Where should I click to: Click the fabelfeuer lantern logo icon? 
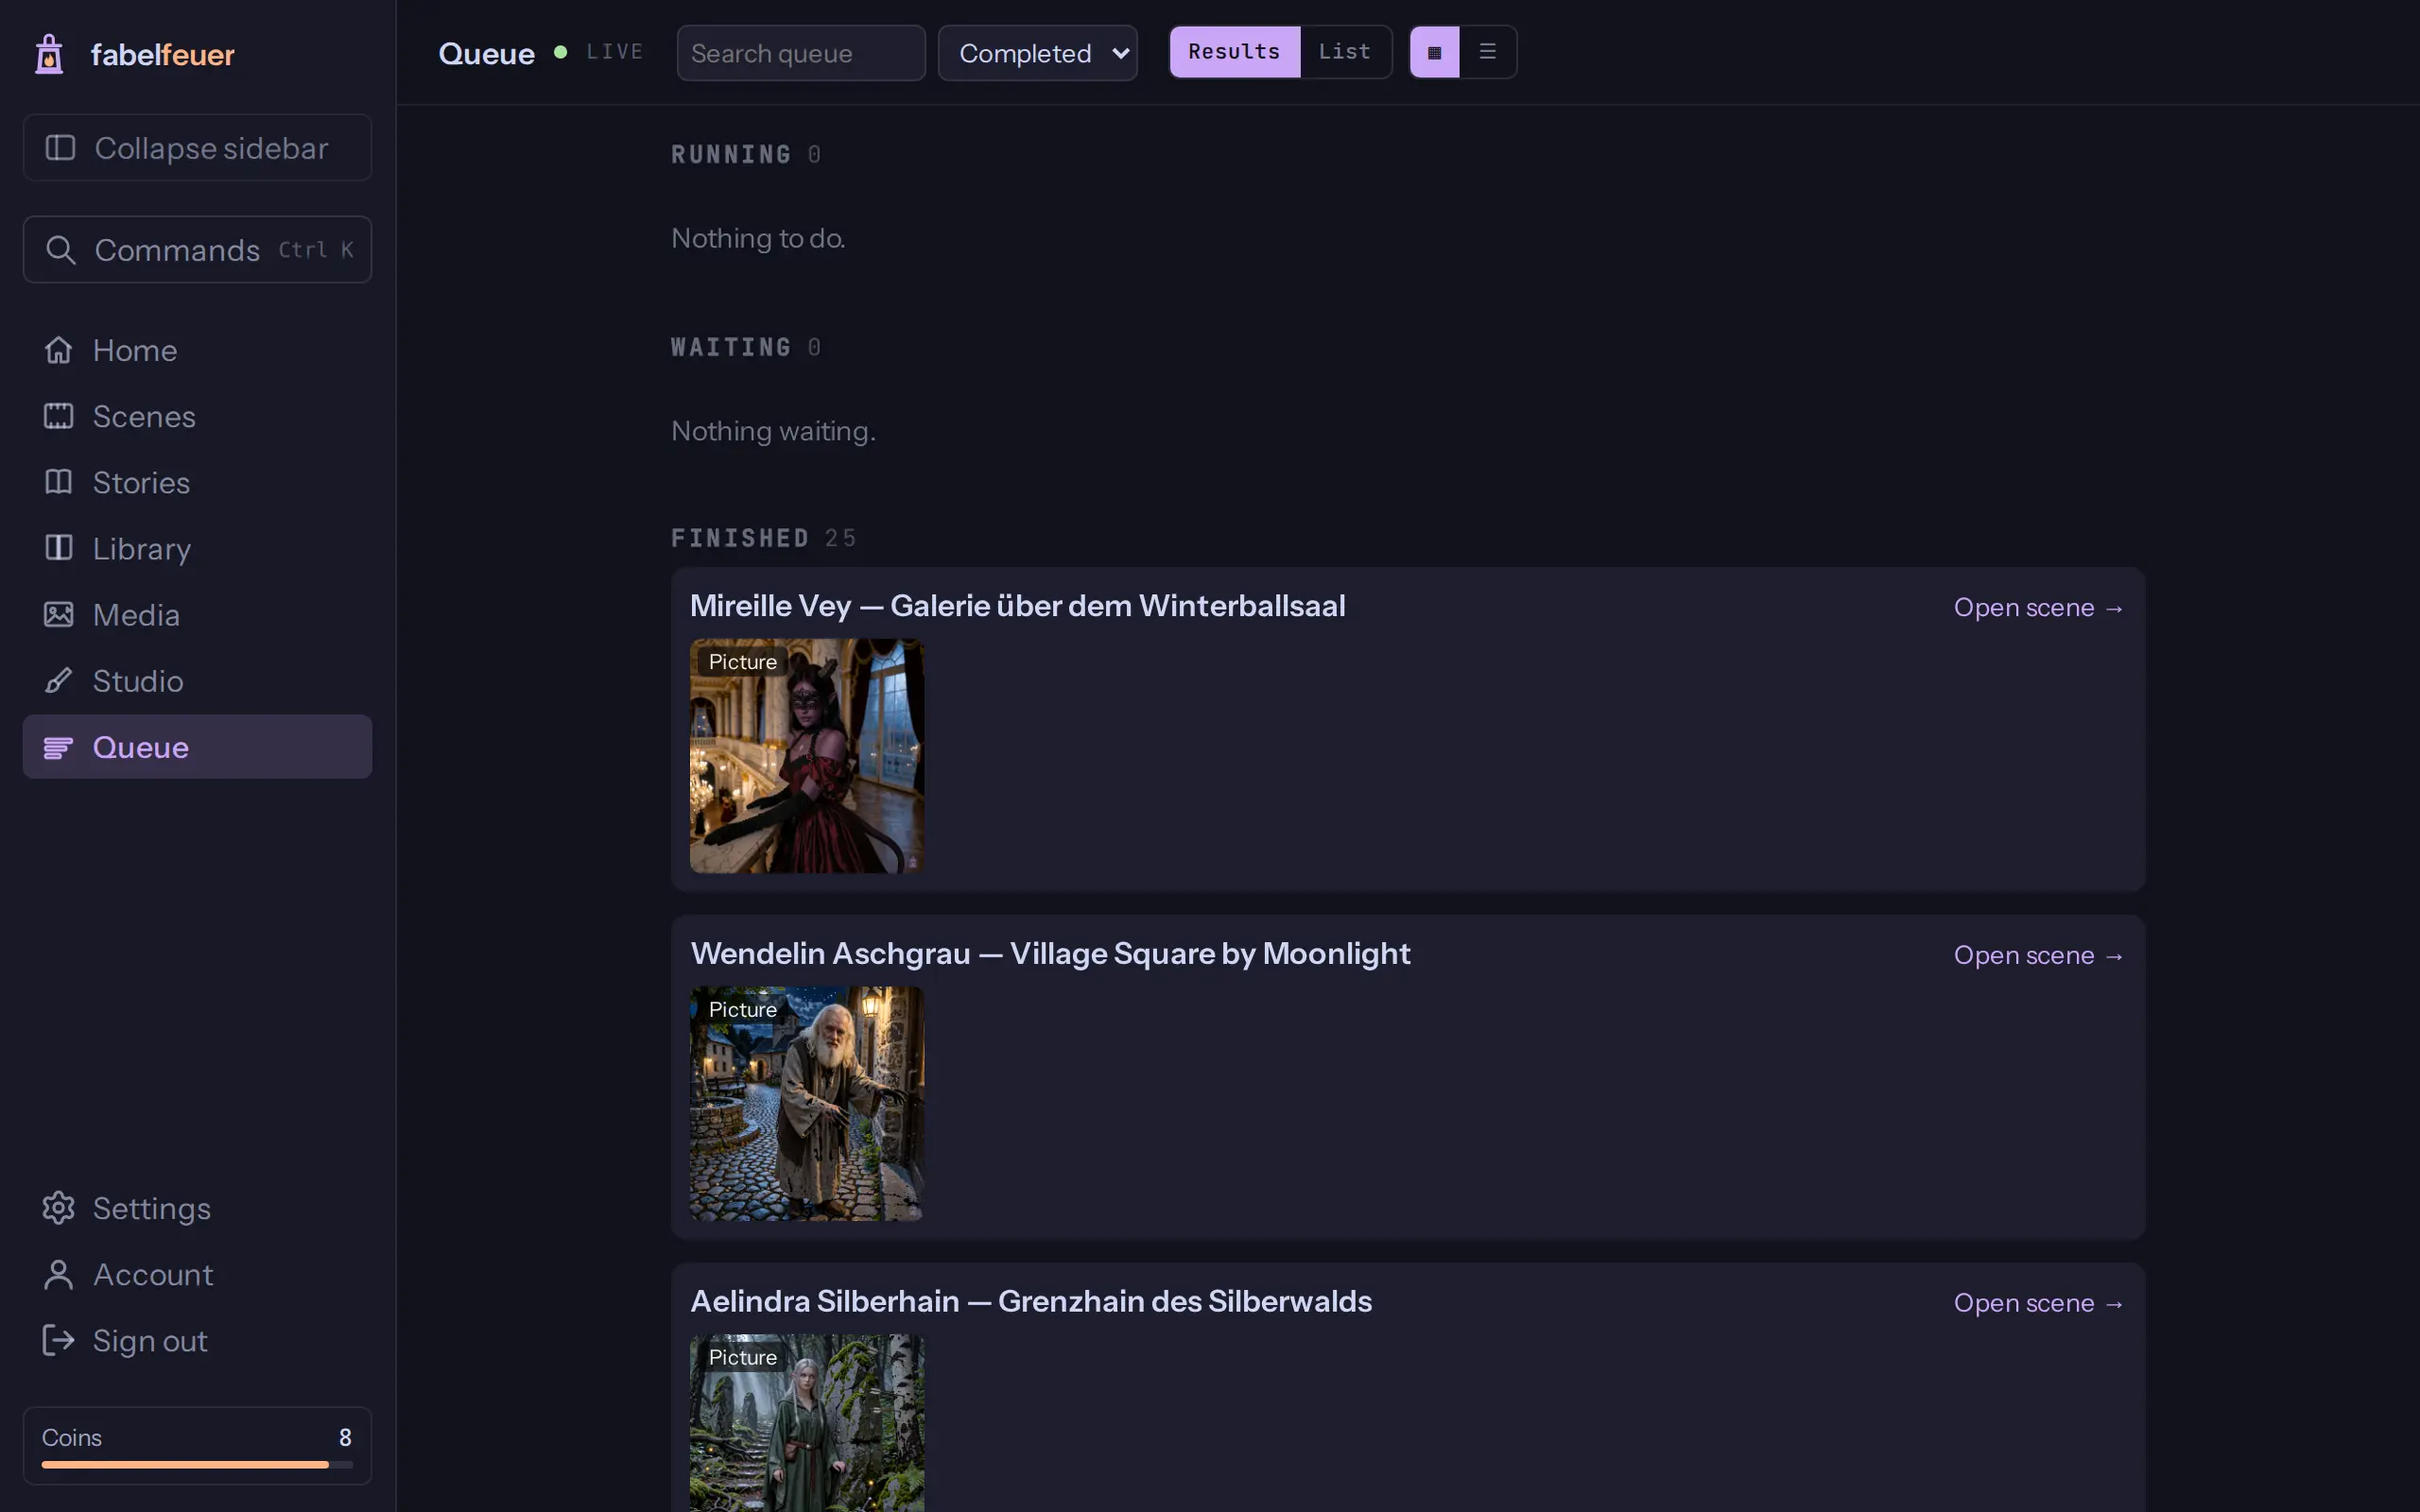49,54
